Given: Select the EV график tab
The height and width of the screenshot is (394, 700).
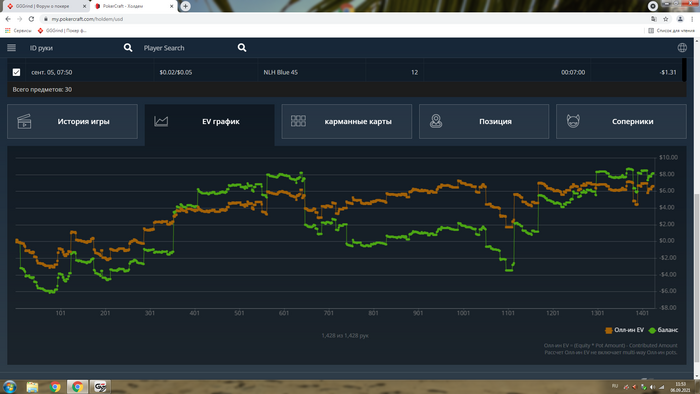Looking at the screenshot, I should (x=209, y=124).
